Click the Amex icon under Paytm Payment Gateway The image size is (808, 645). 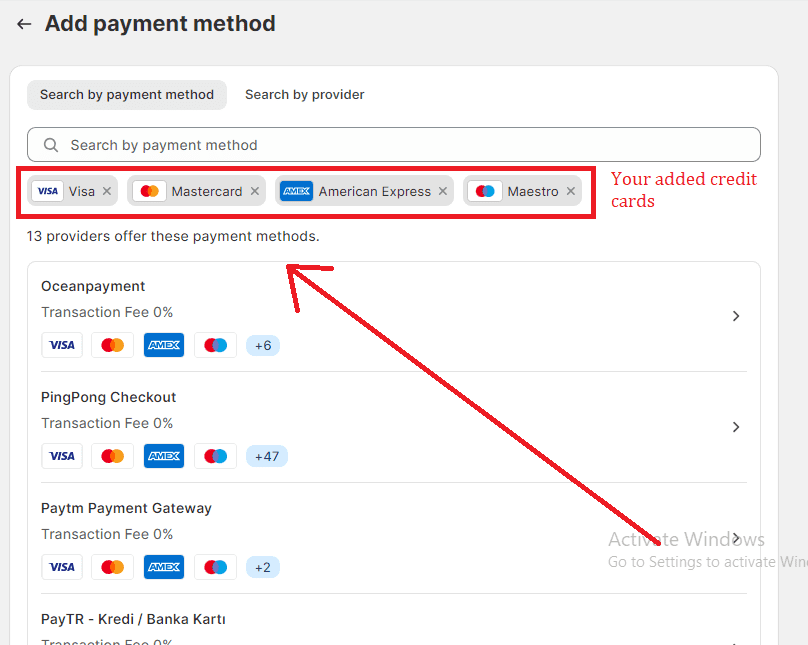pyautogui.click(x=164, y=567)
